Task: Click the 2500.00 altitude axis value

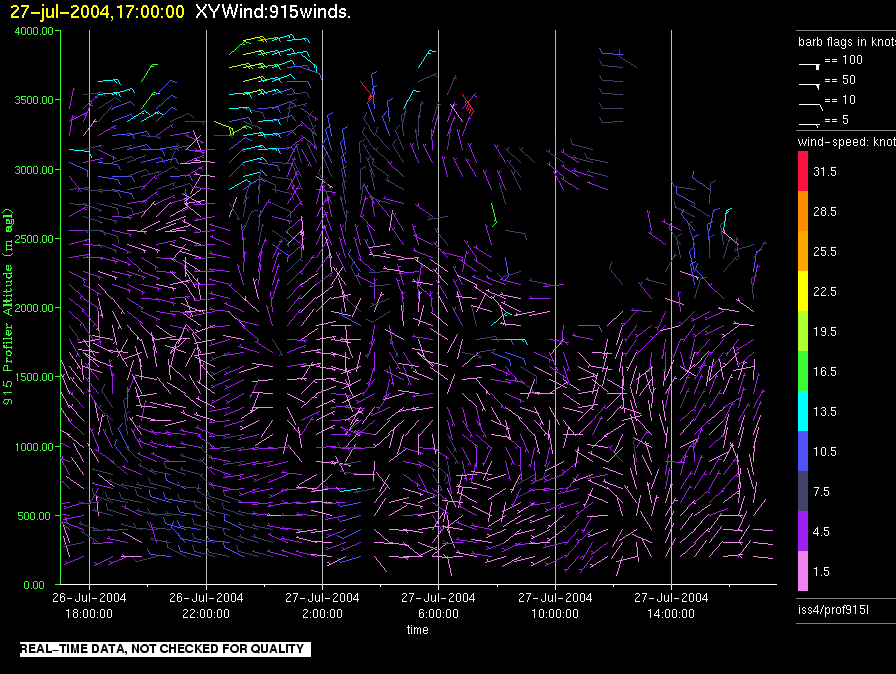Action: pos(34,239)
